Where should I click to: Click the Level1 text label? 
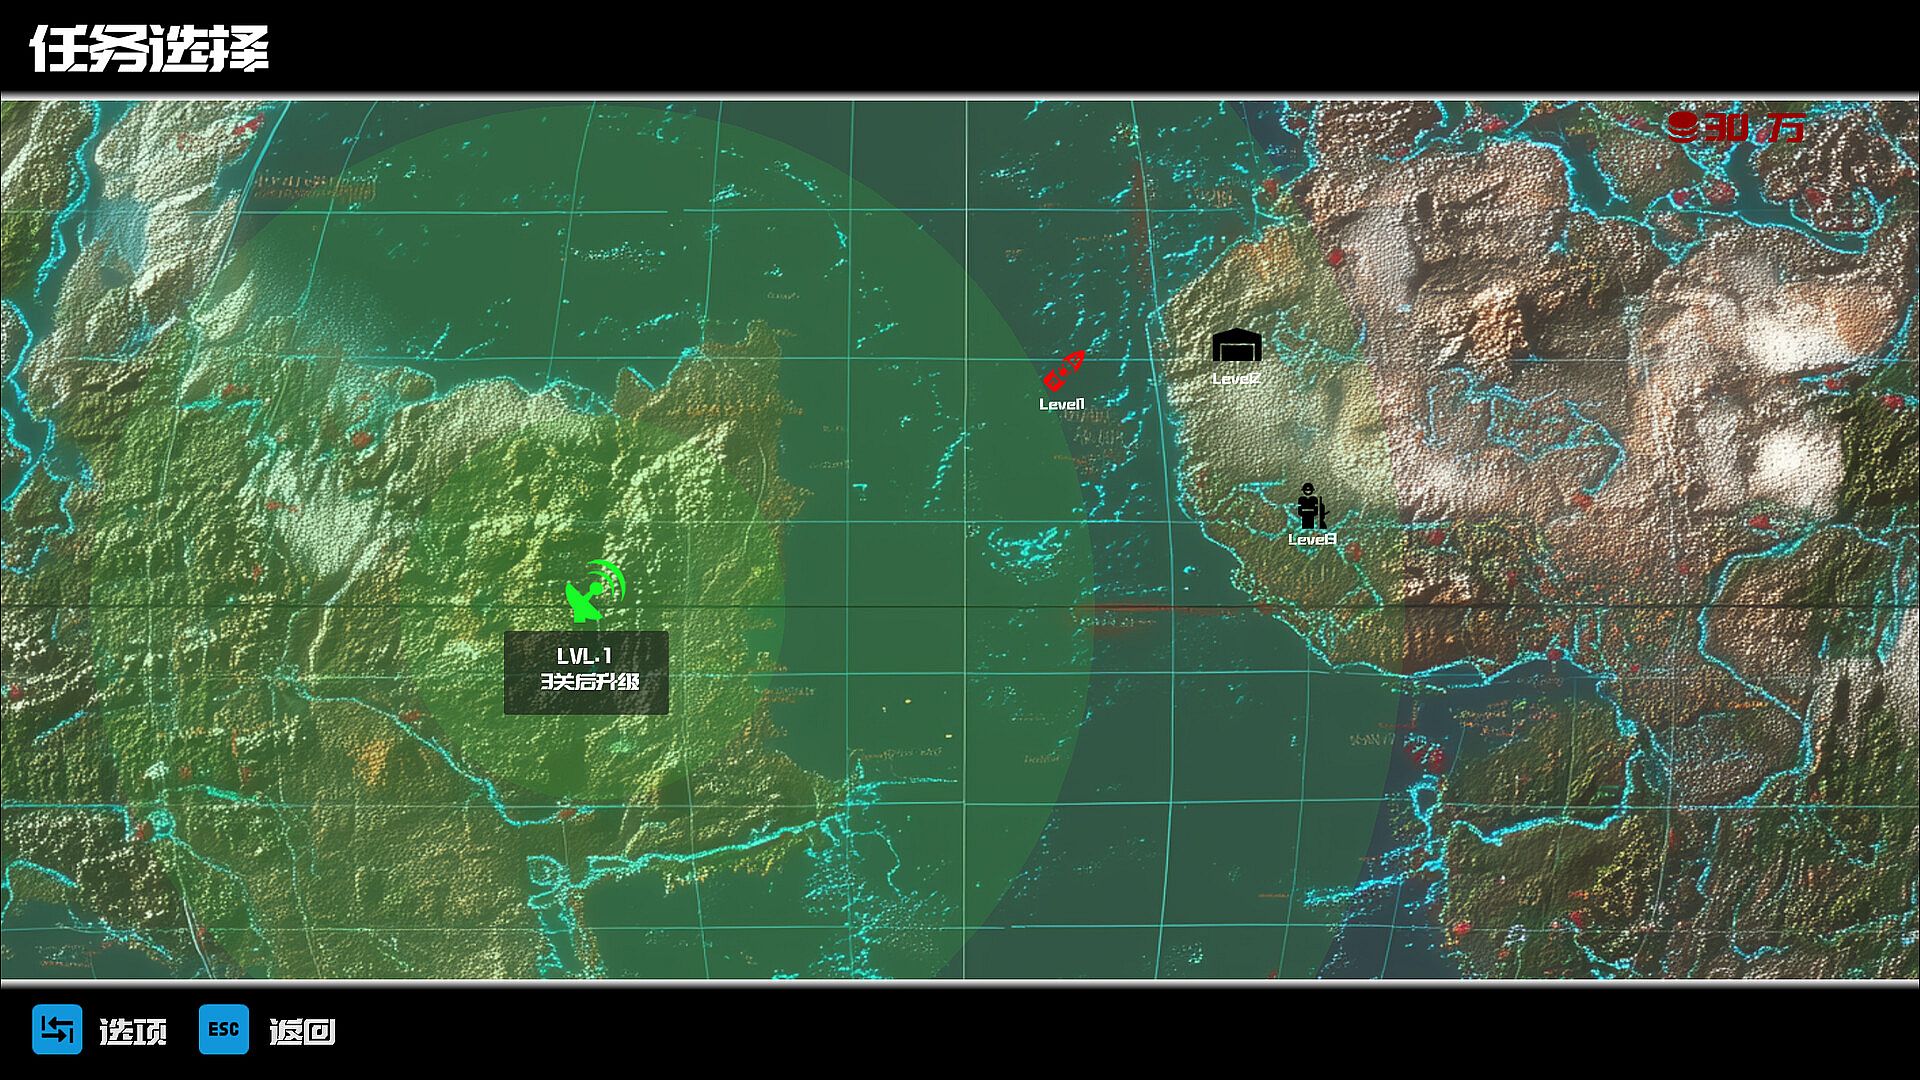point(1061,404)
